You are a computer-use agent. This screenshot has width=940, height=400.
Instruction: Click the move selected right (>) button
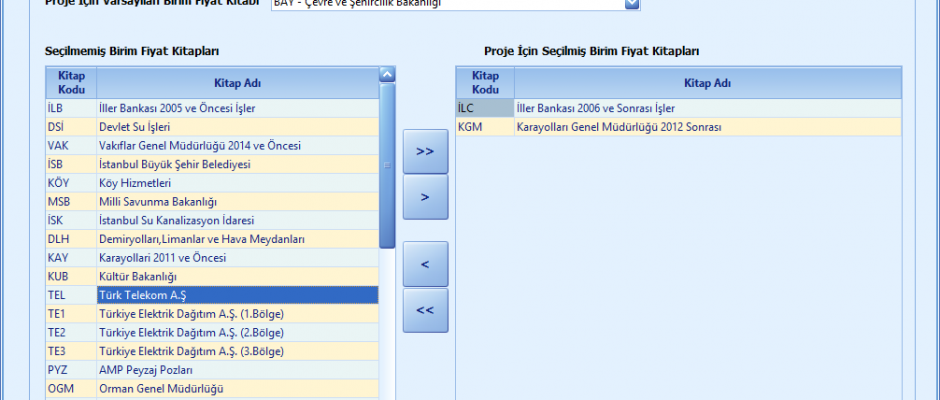[425, 197]
